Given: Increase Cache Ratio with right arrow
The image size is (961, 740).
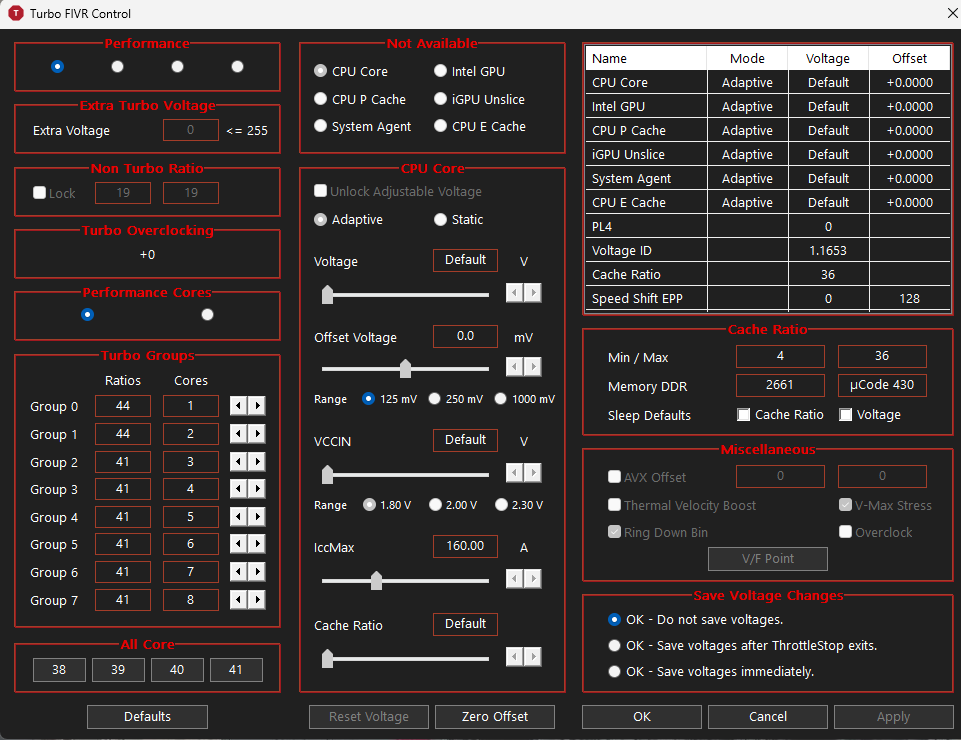Looking at the screenshot, I should [x=533, y=657].
